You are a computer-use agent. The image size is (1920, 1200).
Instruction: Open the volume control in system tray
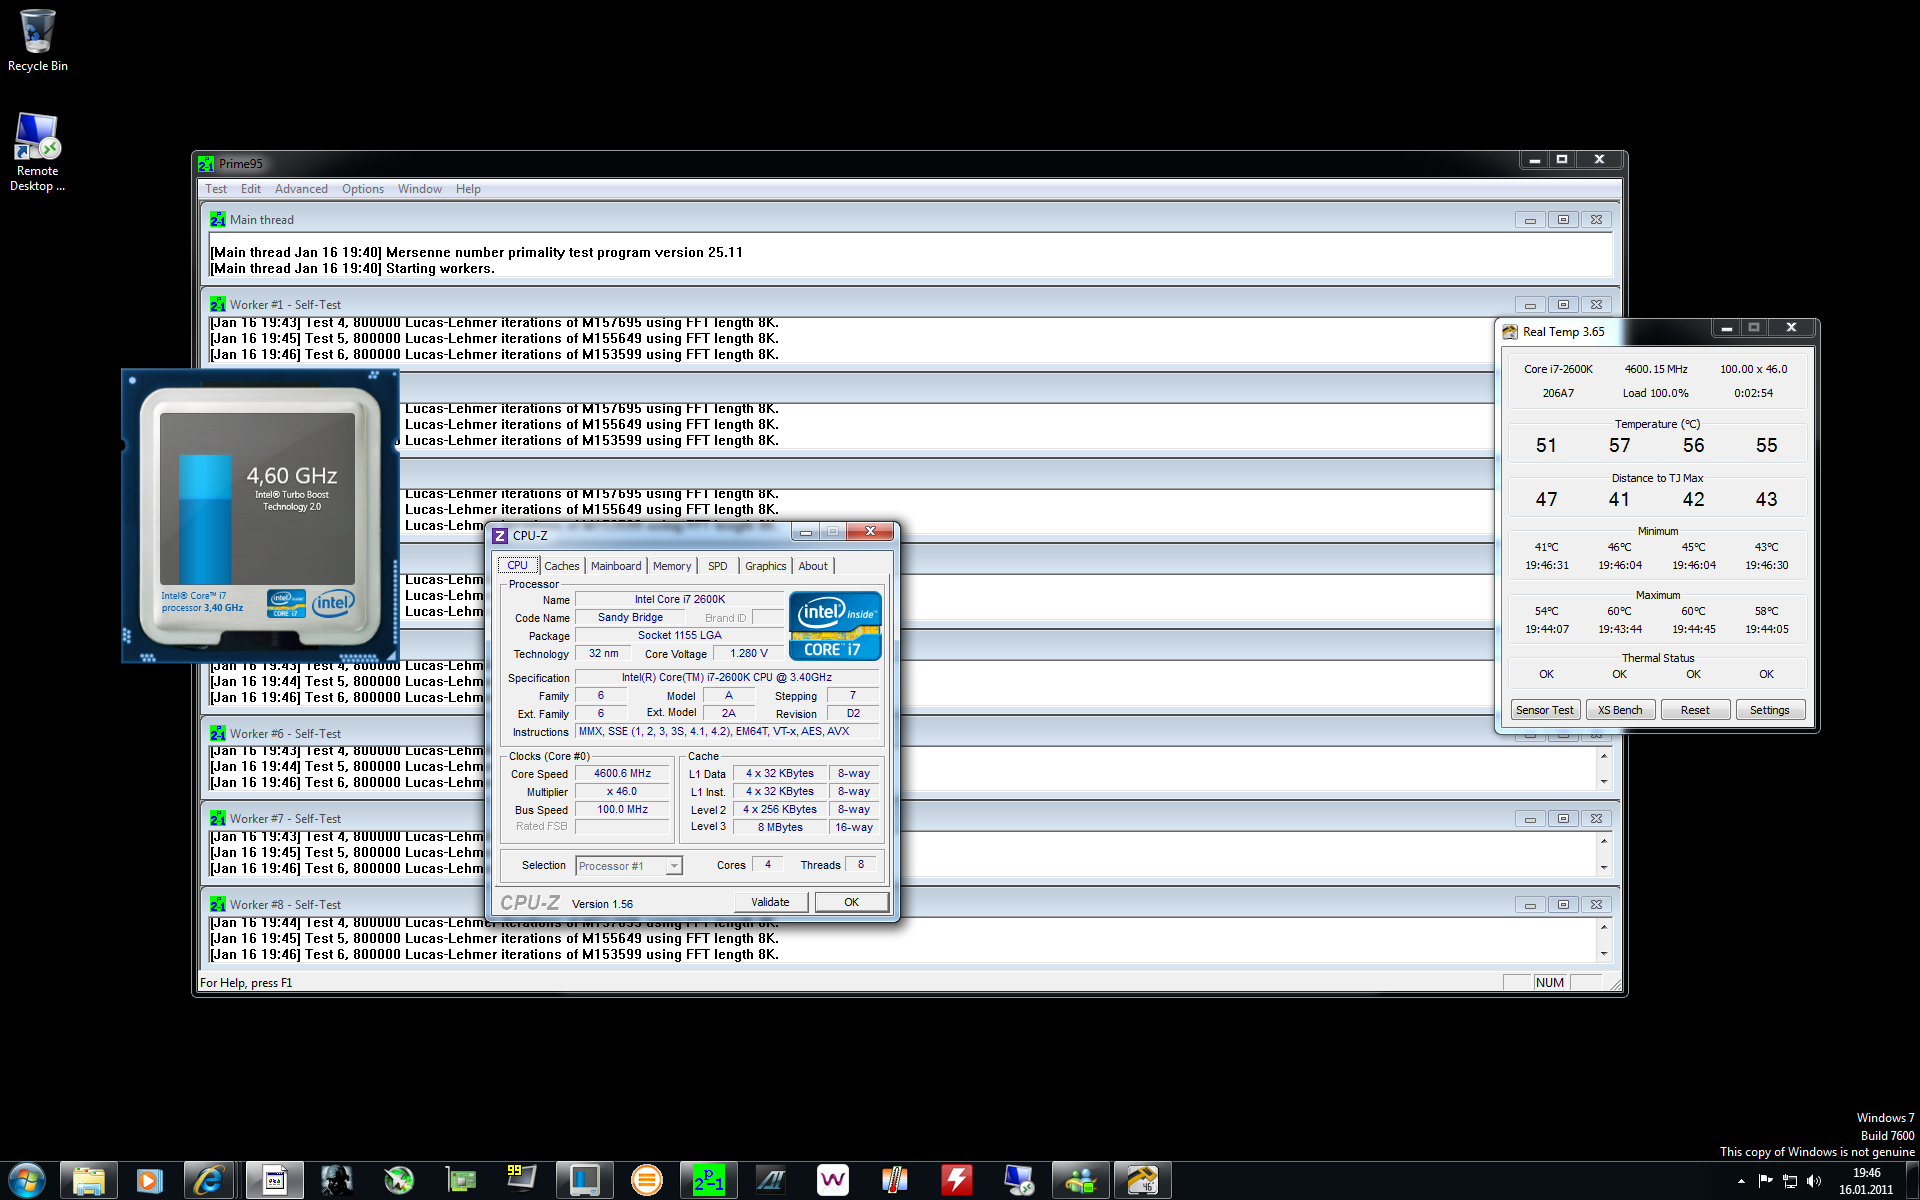pos(1814,1181)
